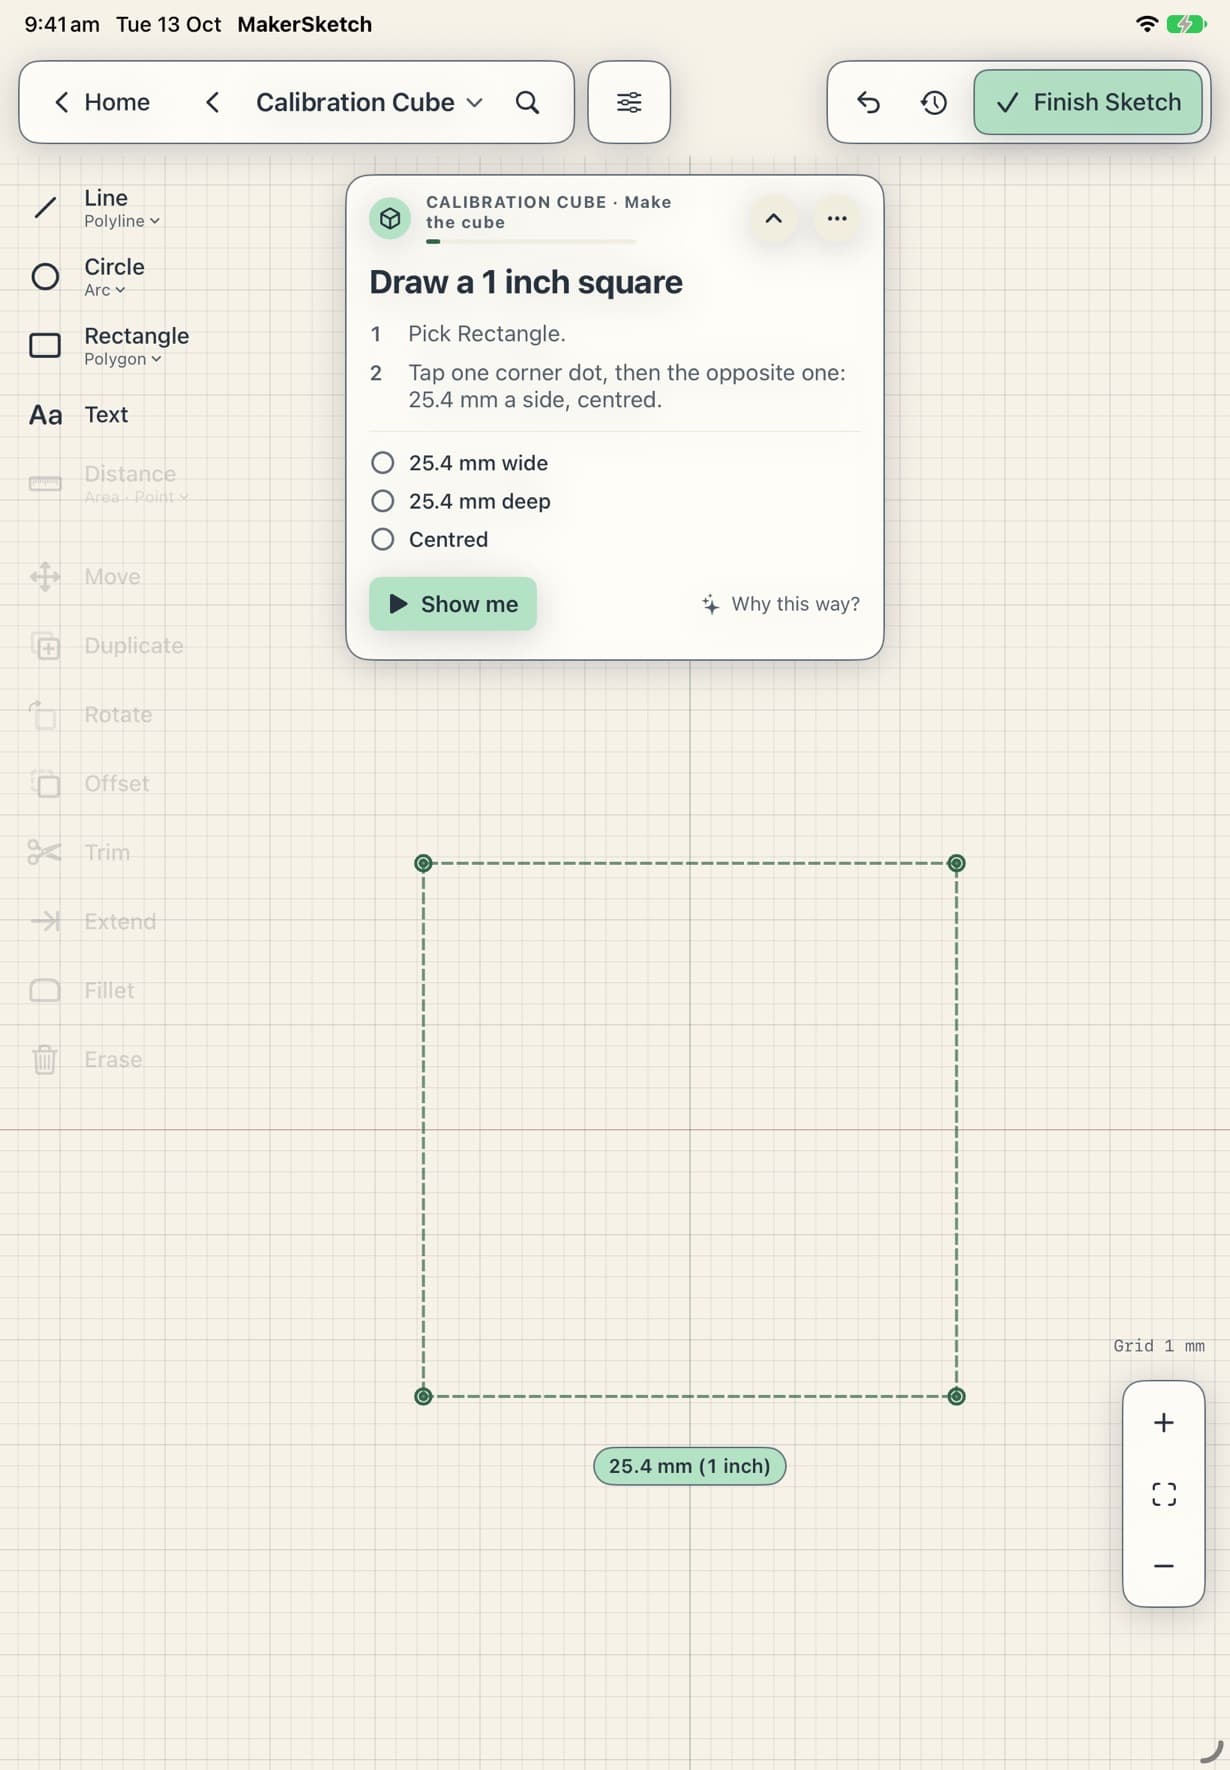Pick the Rotate tool
1230x1770 pixels.
coord(91,714)
